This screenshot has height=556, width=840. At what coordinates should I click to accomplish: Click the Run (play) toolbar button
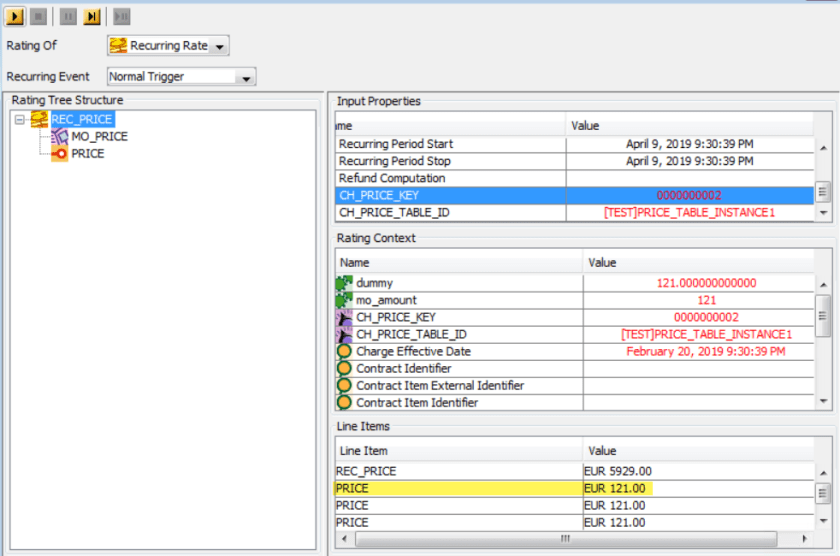pyautogui.click(x=15, y=17)
